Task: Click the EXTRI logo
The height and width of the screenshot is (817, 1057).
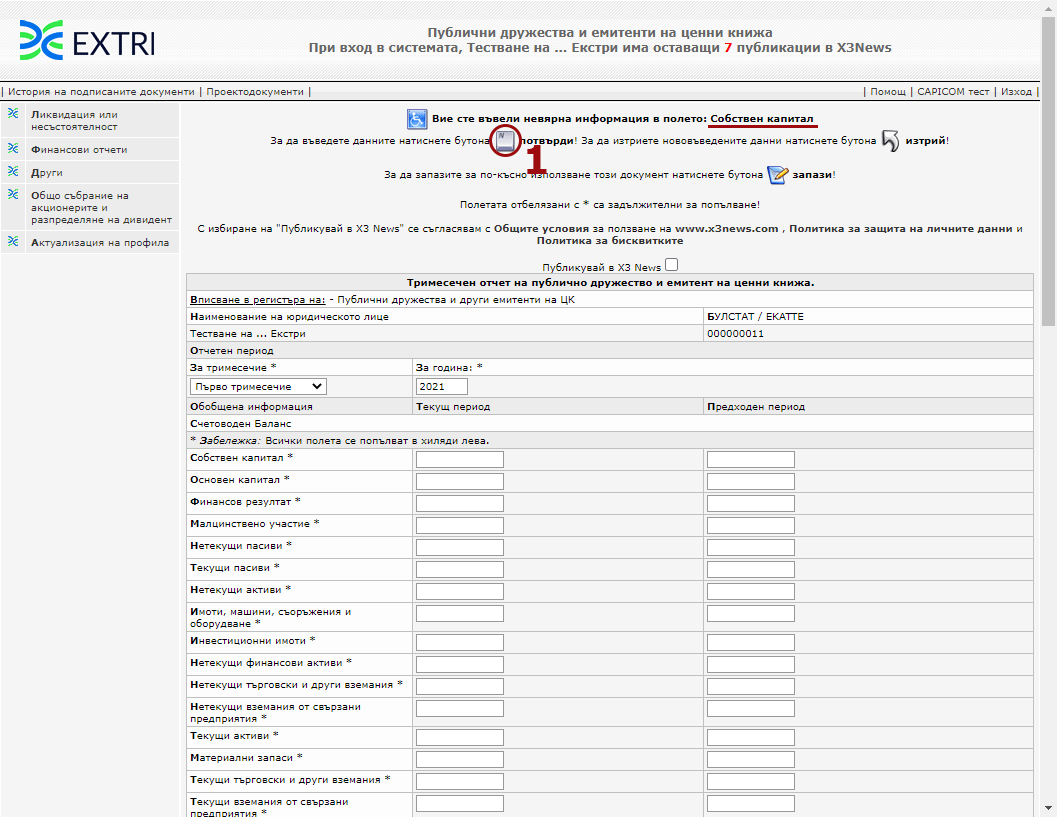Action: pos(87,40)
